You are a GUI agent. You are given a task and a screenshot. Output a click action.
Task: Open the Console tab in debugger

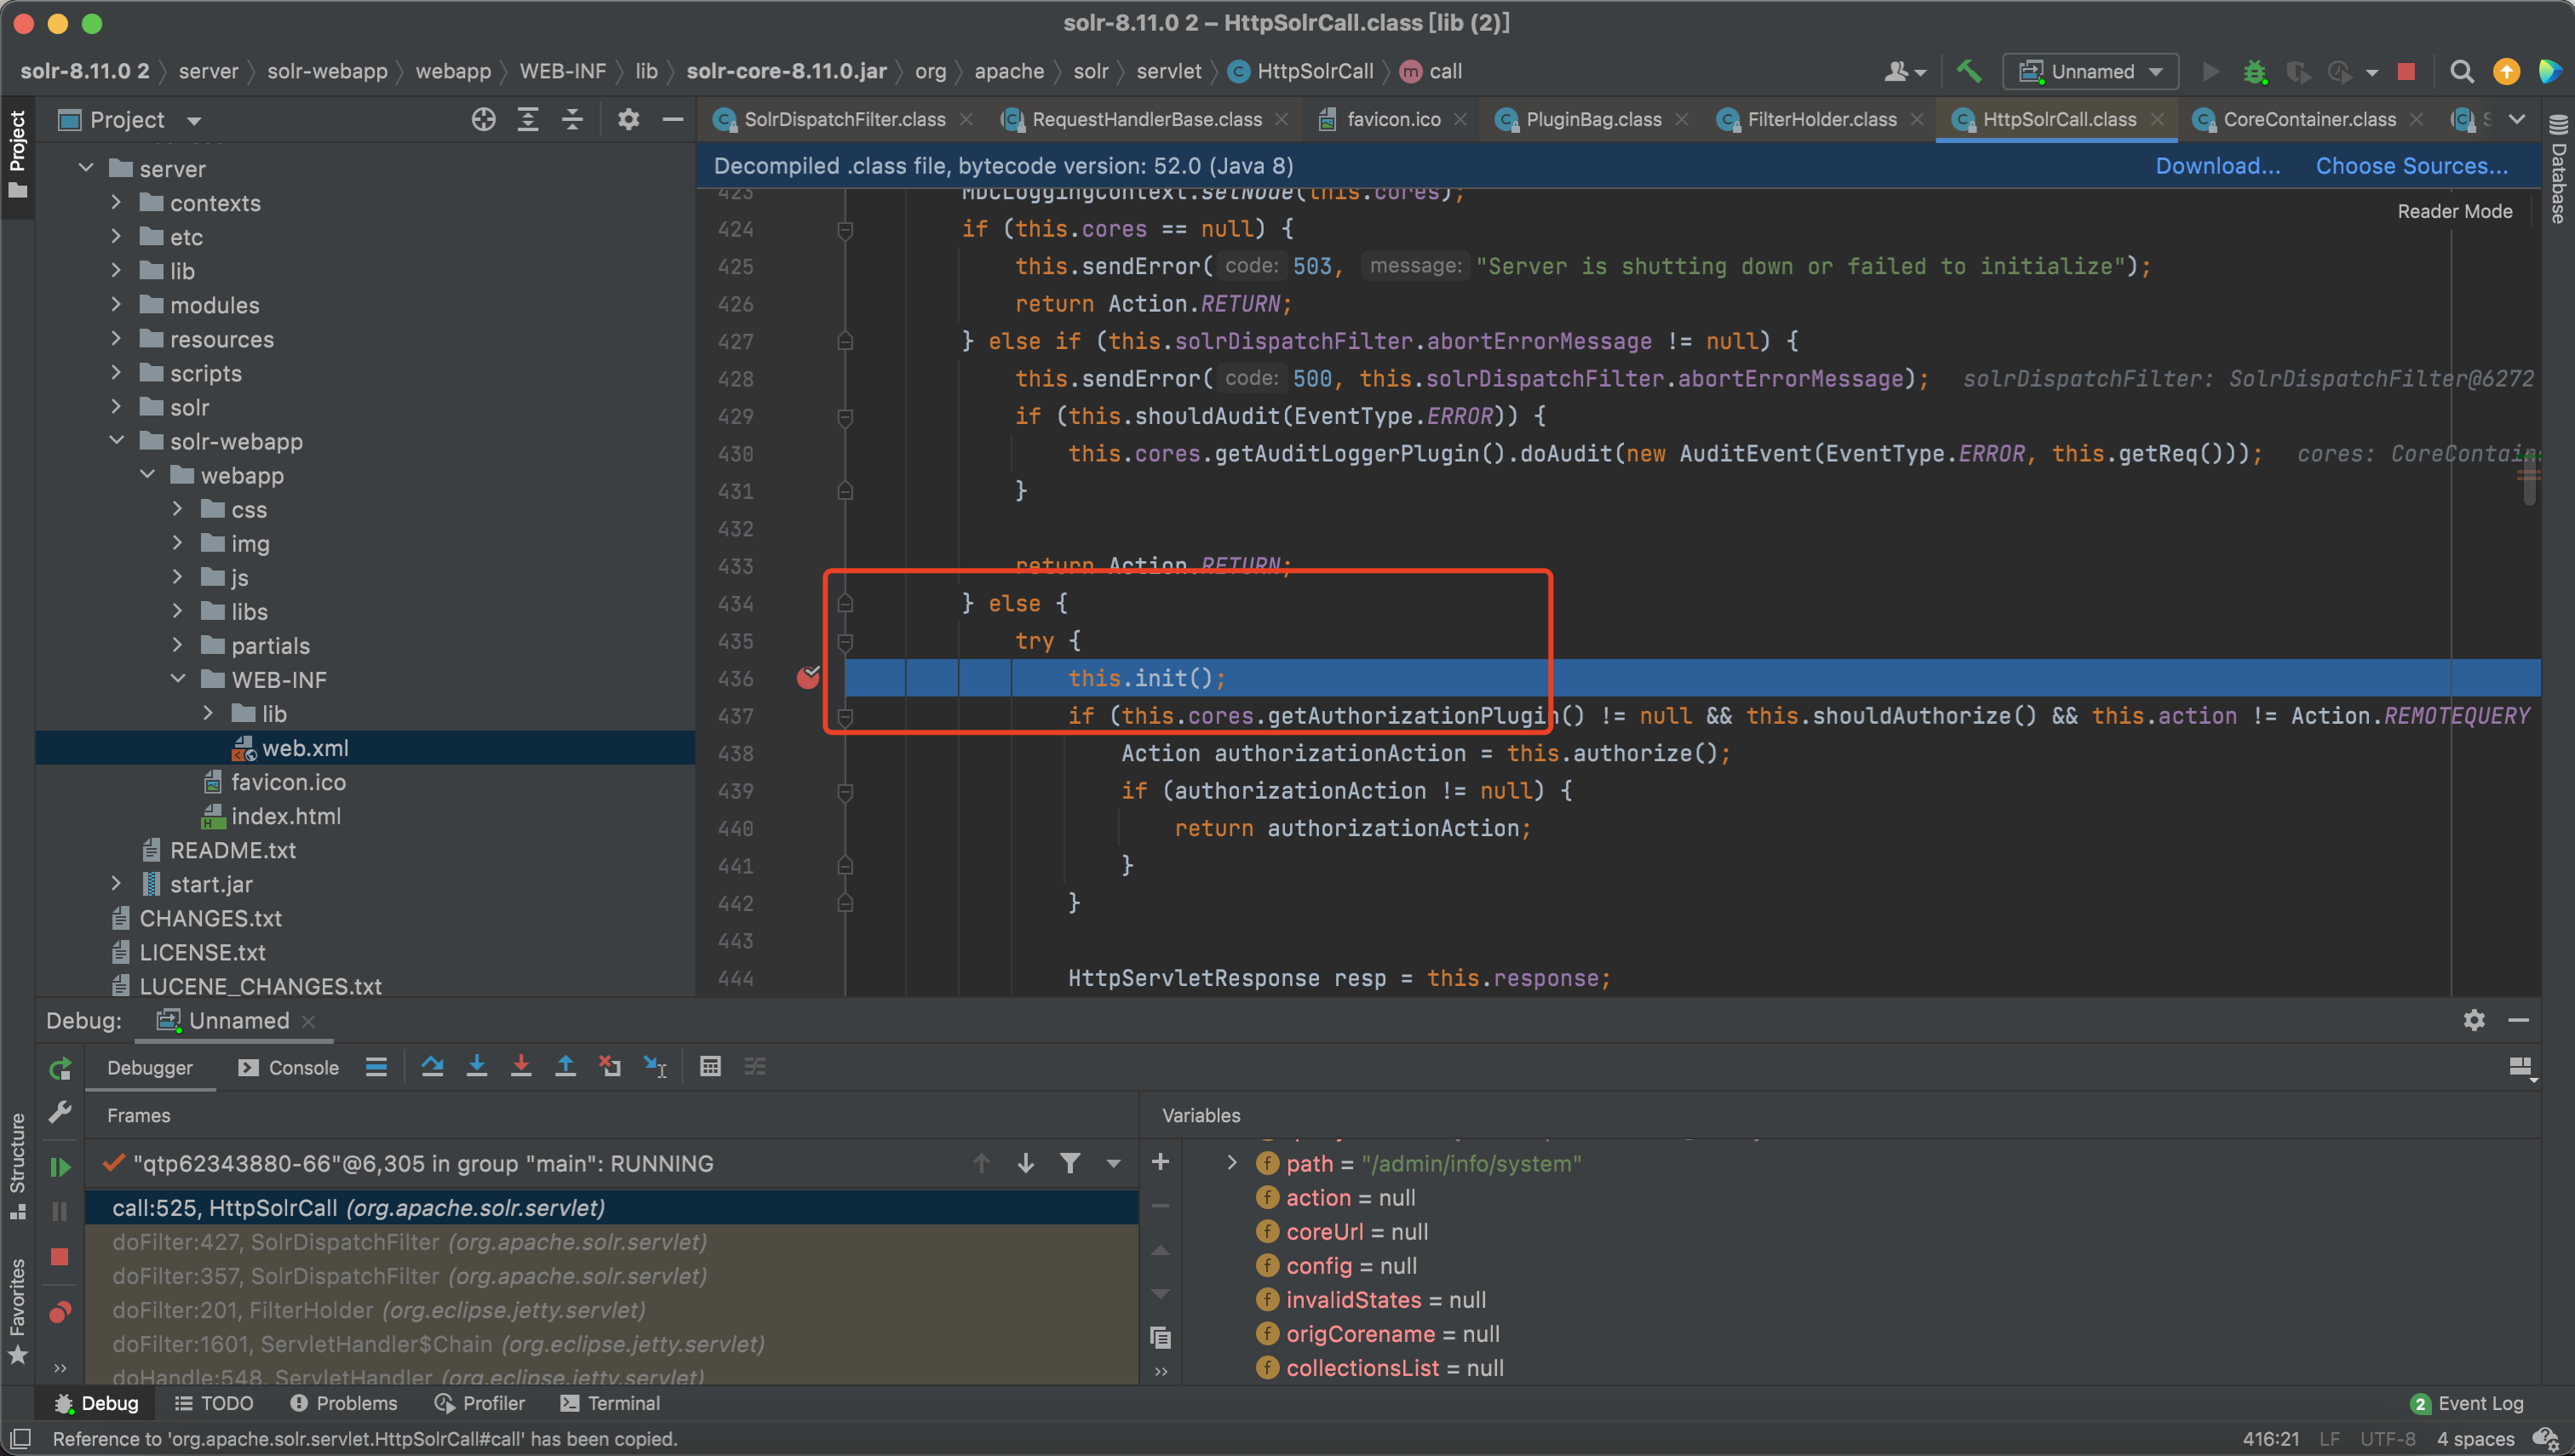[x=289, y=1067]
